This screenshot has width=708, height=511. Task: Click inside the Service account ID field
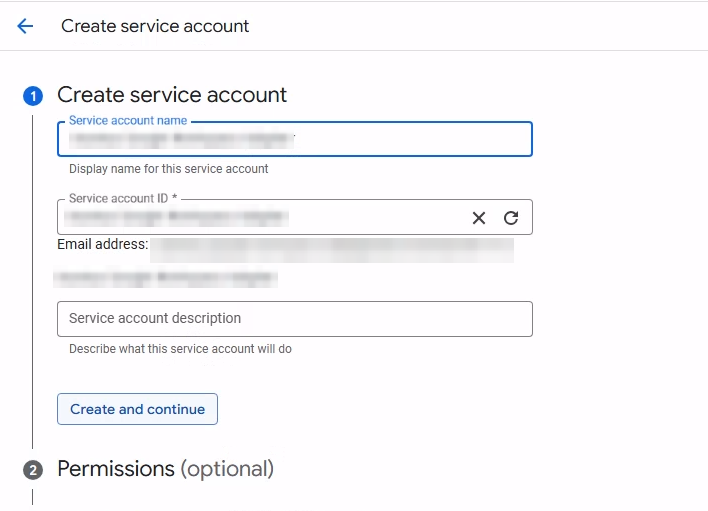tap(260, 217)
